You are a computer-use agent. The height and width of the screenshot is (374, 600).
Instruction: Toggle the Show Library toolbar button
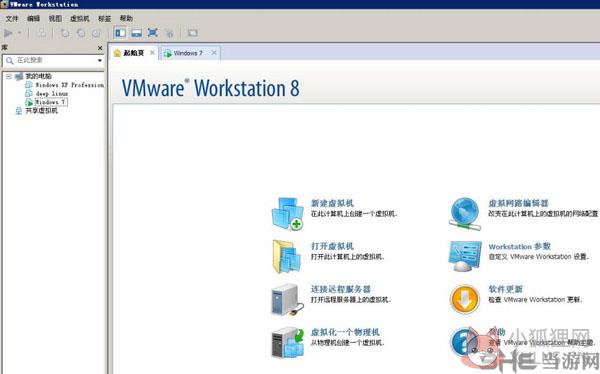[121, 33]
